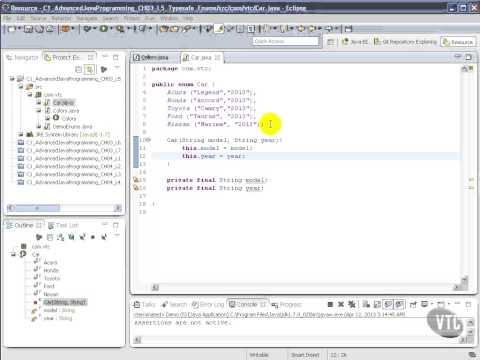480x360 pixels.
Task: Select Nissan in the Outline view
Action: pyautogui.click(x=51, y=294)
